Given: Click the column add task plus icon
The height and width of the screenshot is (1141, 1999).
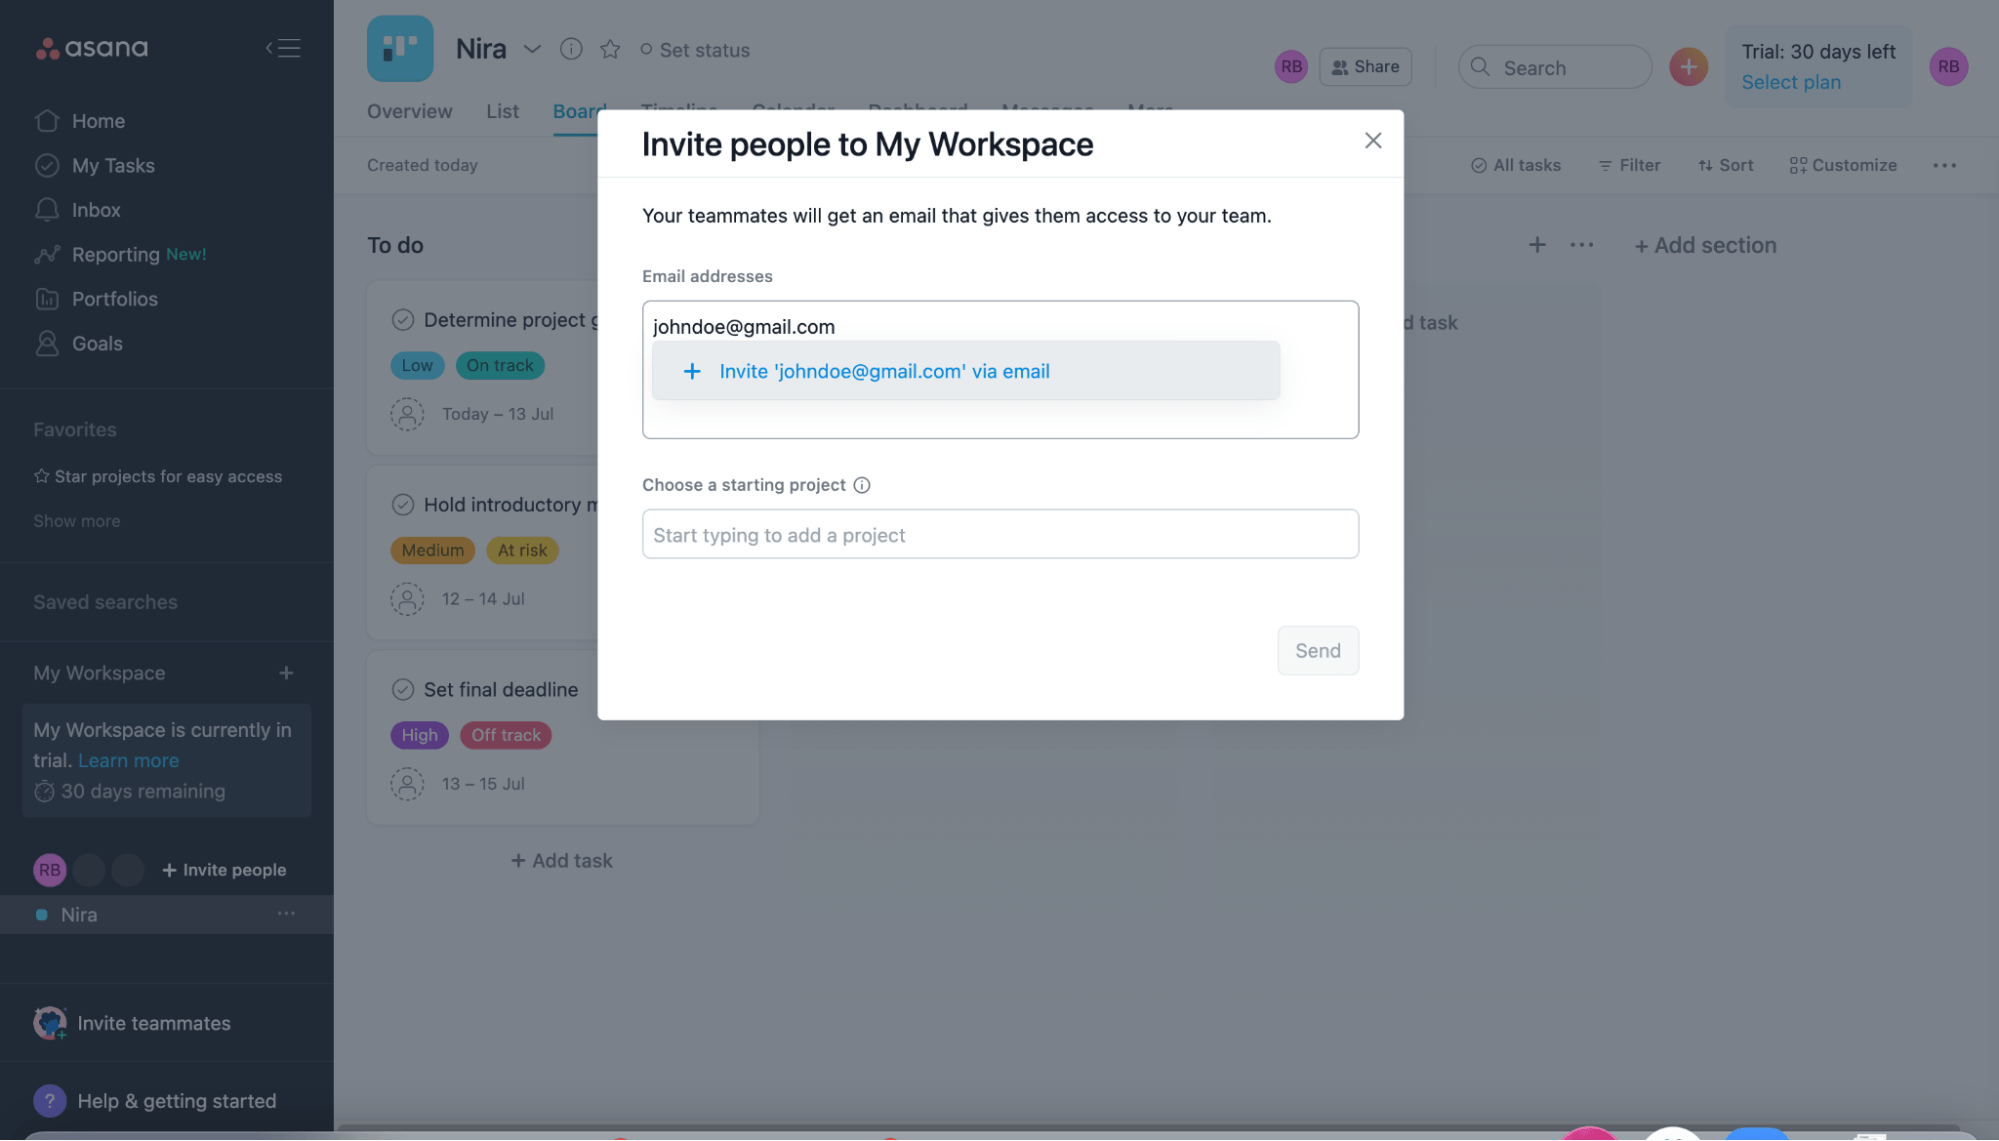Looking at the screenshot, I should coord(1537,245).
